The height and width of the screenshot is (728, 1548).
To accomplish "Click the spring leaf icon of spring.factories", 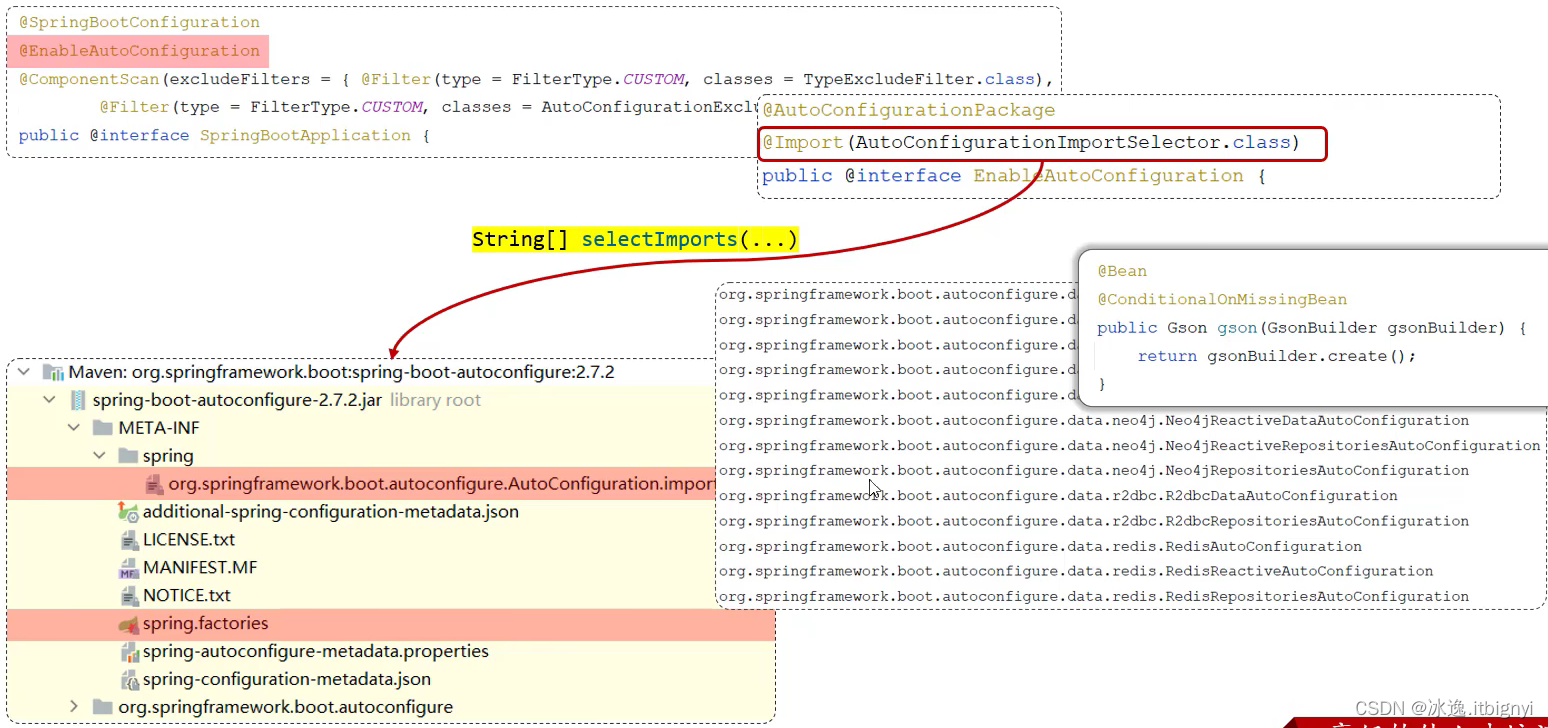I will (128, 624).
